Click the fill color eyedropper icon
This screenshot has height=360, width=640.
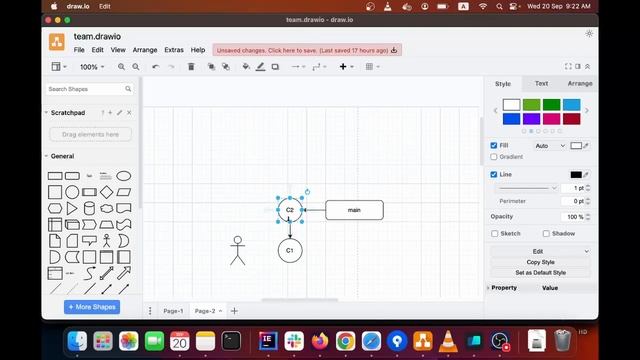pos(586,146)
